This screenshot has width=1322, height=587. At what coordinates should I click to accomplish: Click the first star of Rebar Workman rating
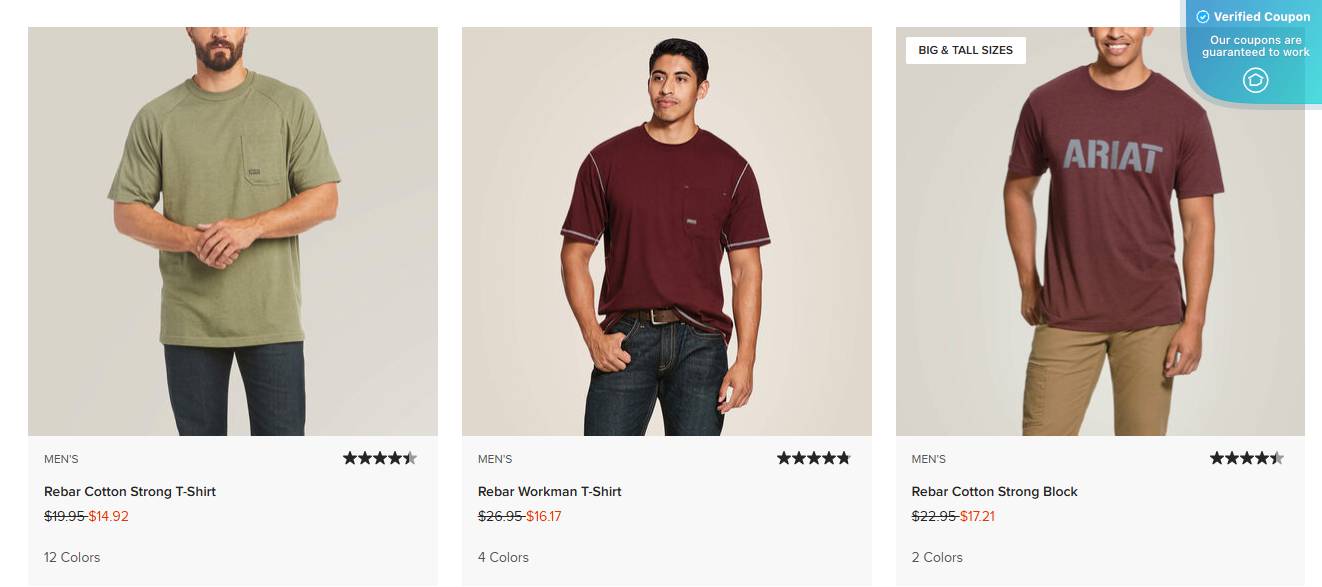(x=785, y=457)
